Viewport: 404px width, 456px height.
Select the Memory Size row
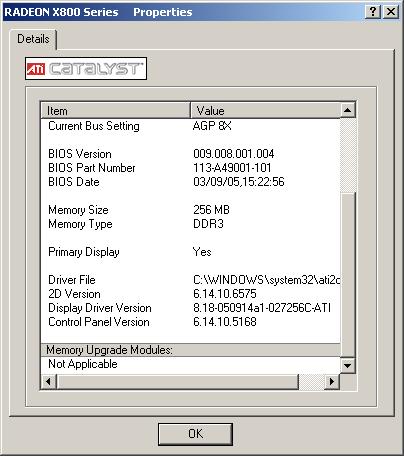(190, 210)
